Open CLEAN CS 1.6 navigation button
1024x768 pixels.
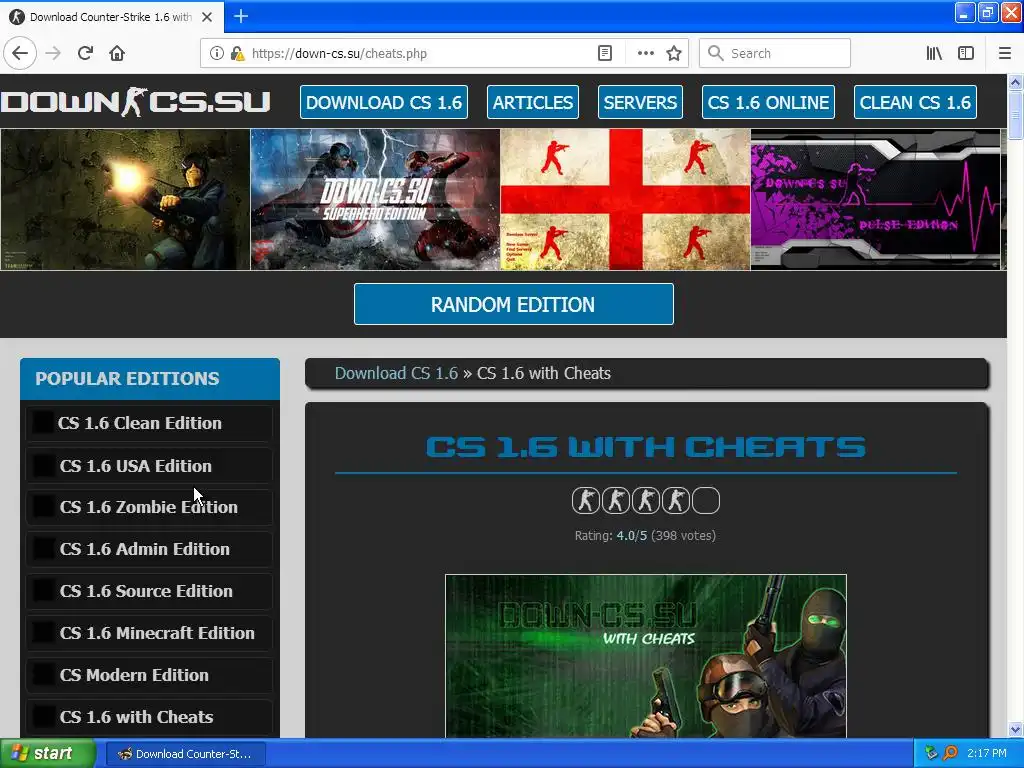[x=915, y=102]
